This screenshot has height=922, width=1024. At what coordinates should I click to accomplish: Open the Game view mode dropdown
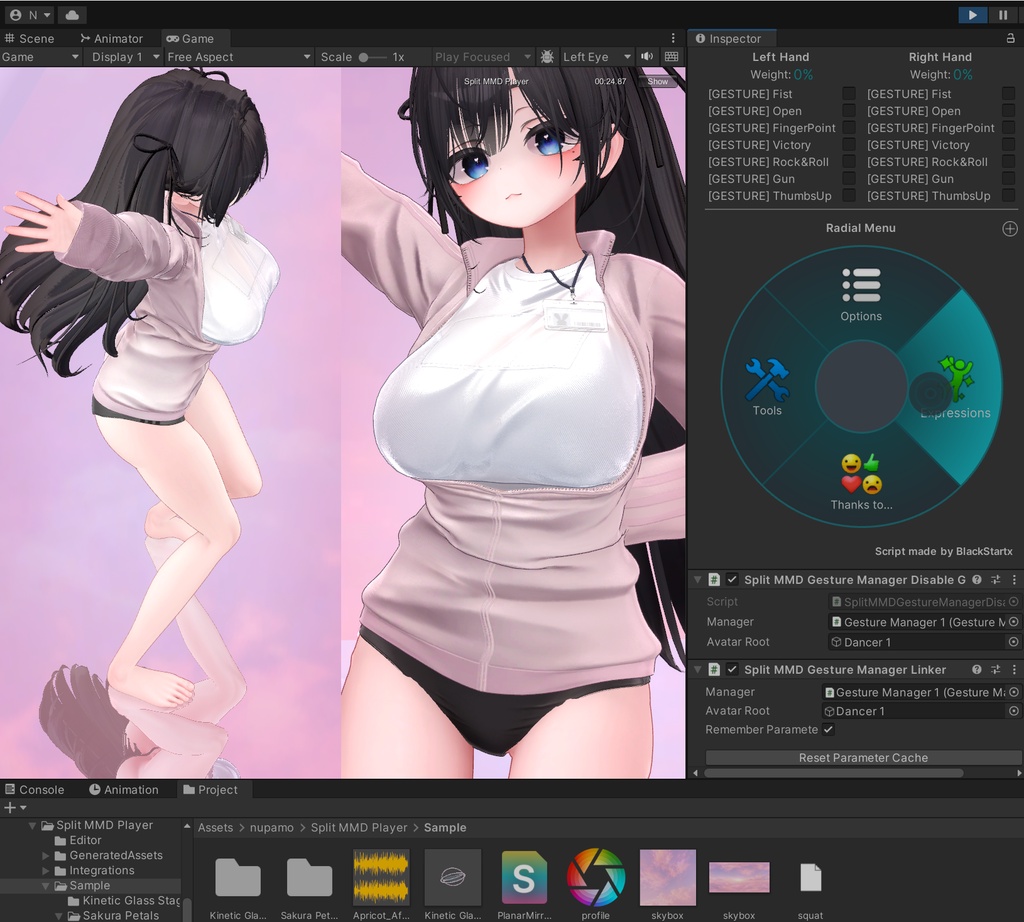point(40,57)
